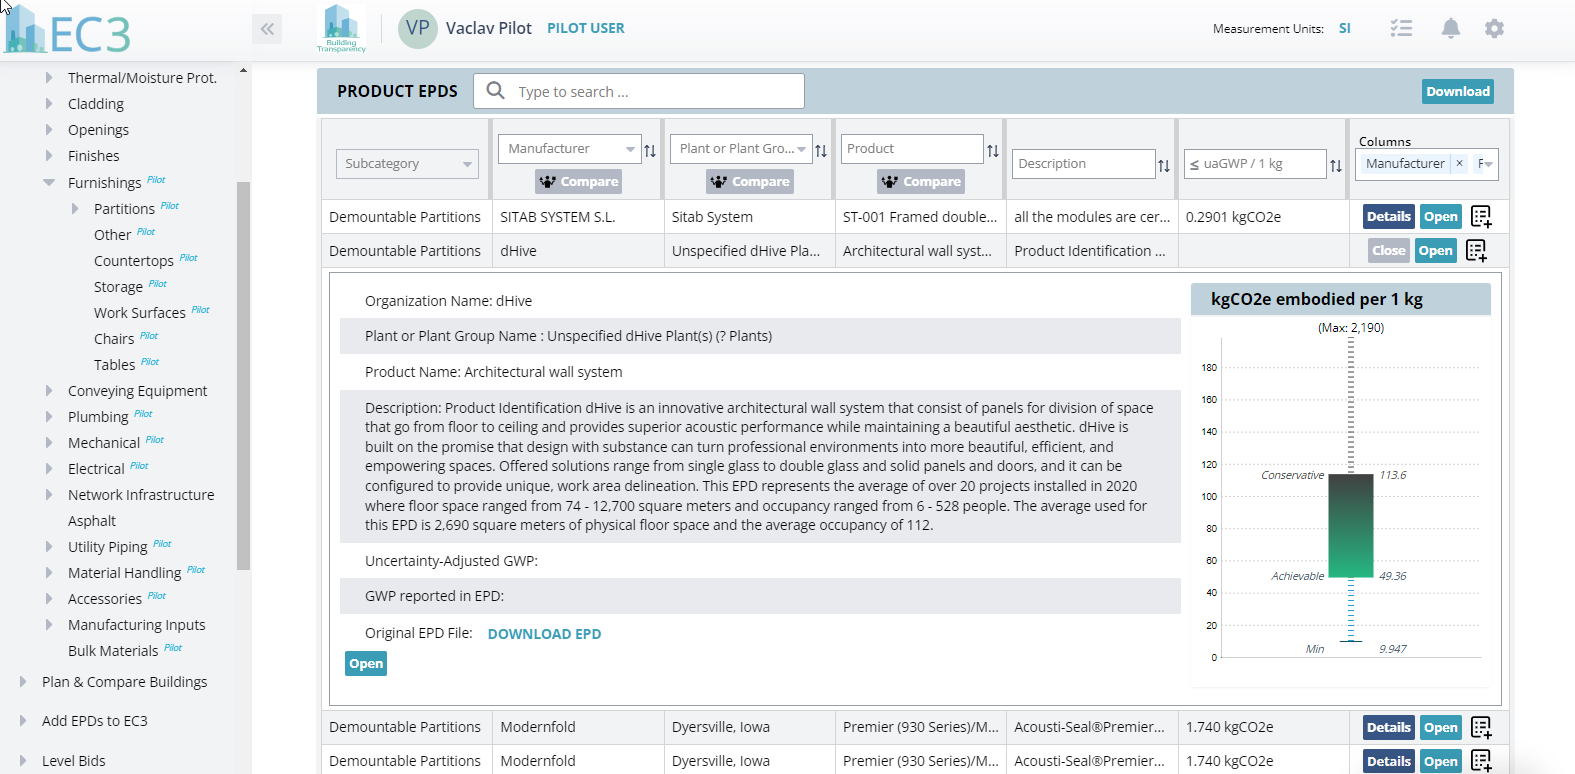Open notifications bell
Screen dimensions: 1575x774
pyautogui.click(x=1450, y=28)
